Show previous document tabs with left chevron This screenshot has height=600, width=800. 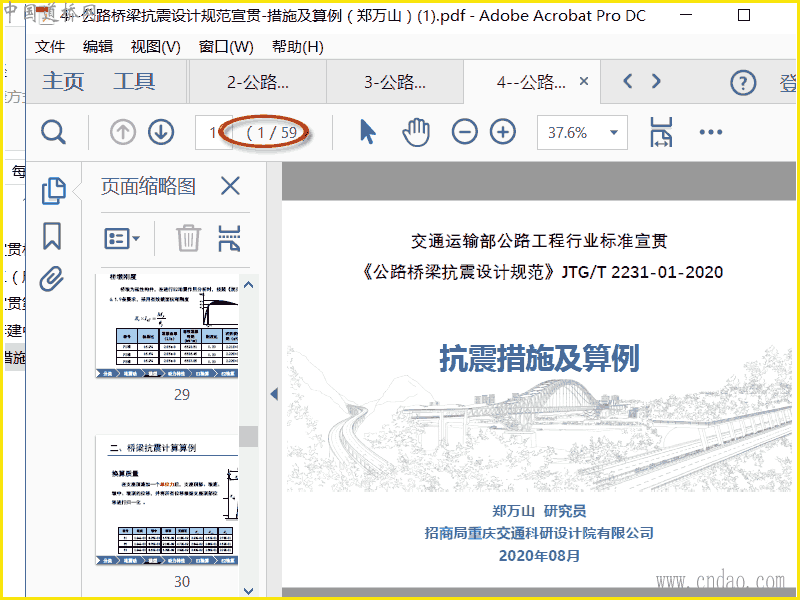point(628,81)
